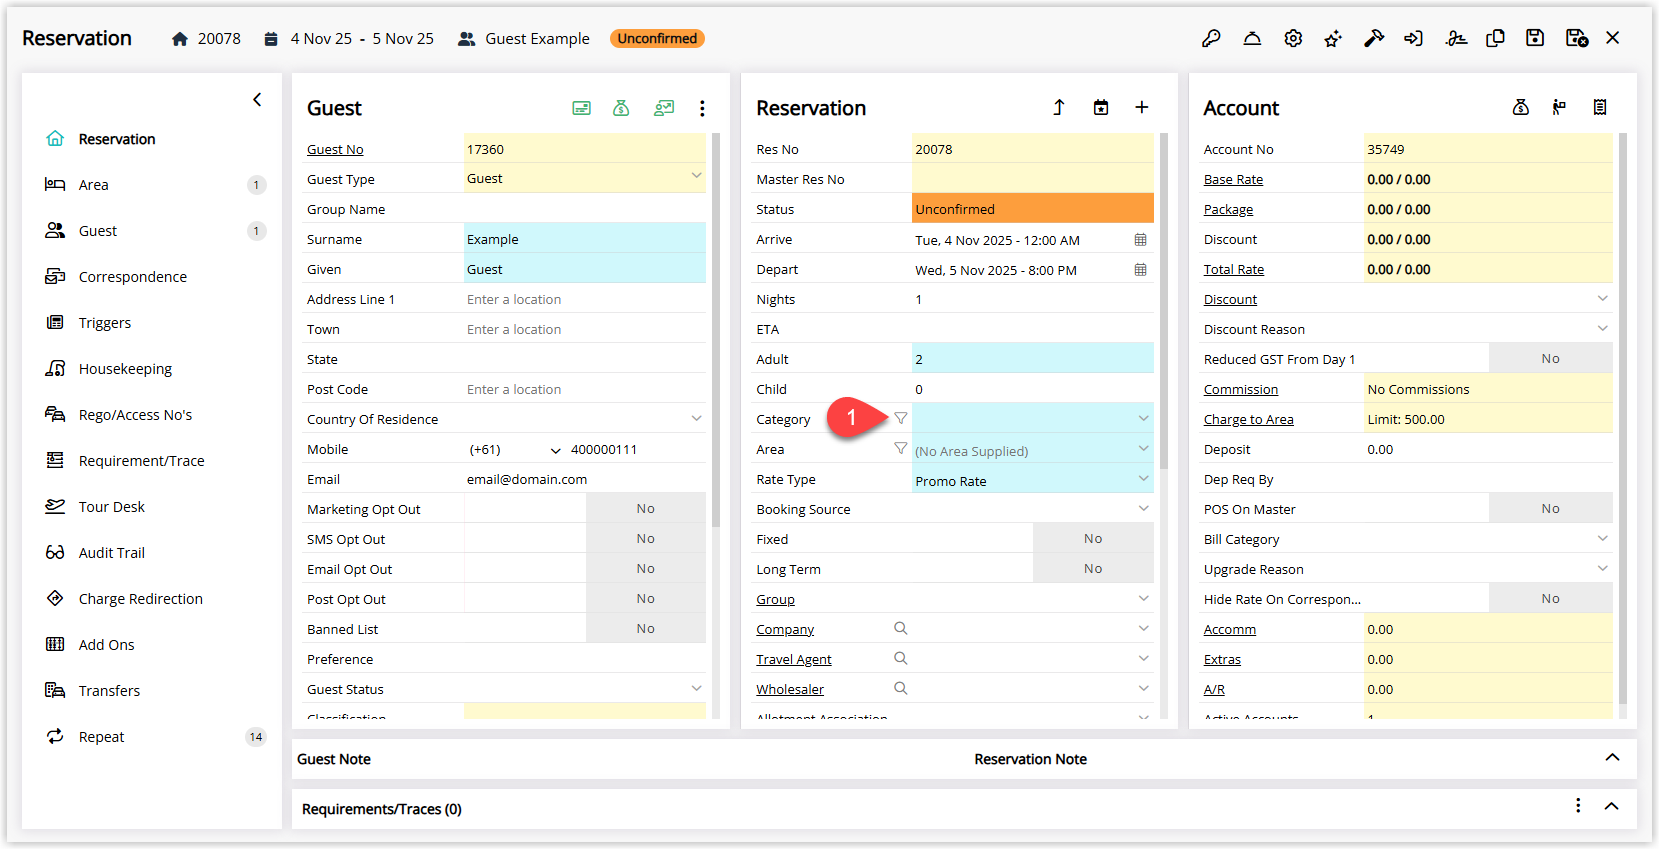The width and height of the screenshot is (1660, 850).
Task: Click the hammer tool icon
Action: click(1374, 38)
